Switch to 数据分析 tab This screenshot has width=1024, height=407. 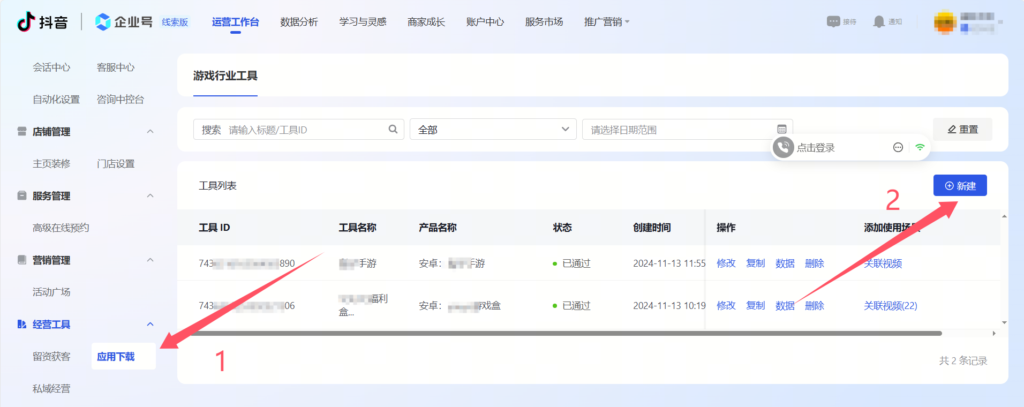pos(299,22)
